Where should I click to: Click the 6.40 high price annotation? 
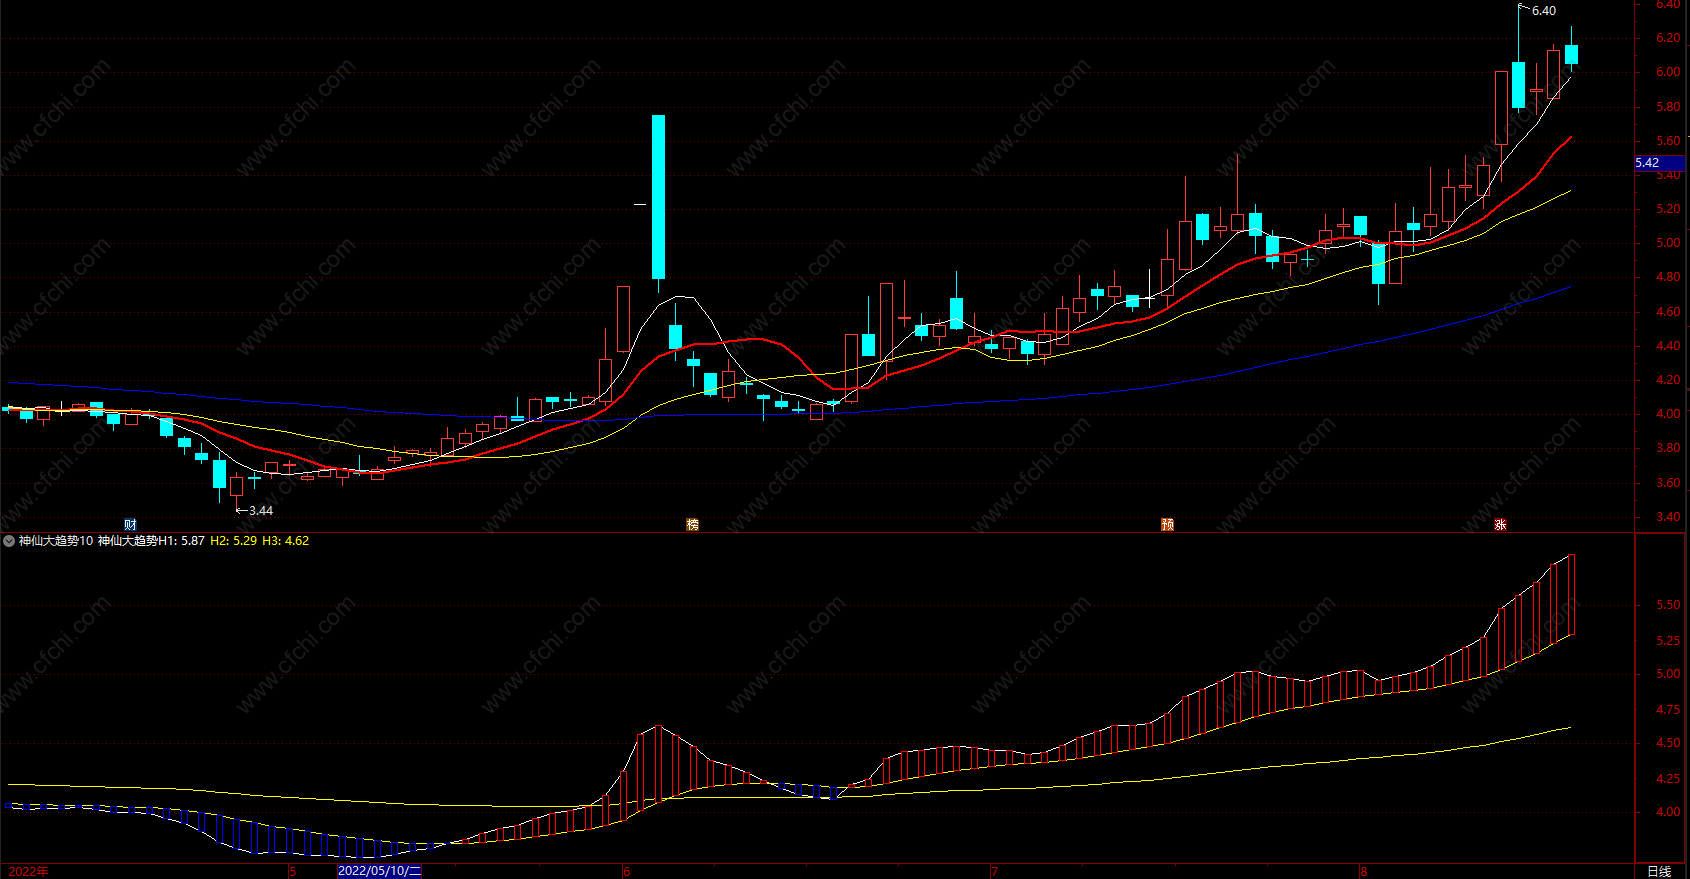(1544, 11)
